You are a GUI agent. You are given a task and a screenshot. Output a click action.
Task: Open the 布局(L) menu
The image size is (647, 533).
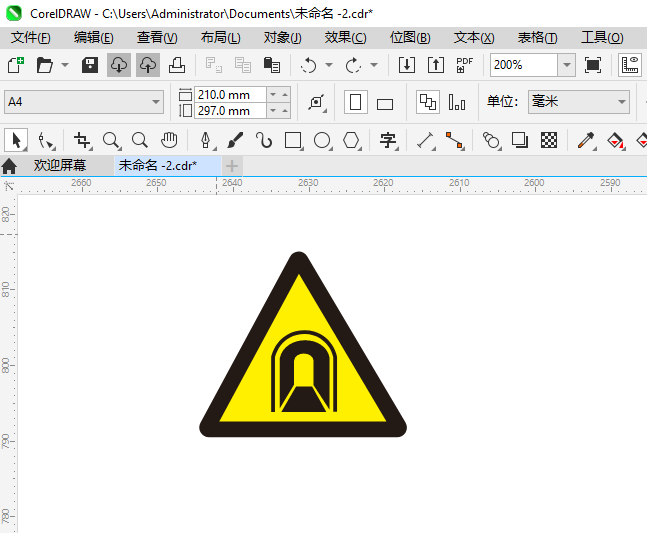point(220,38)
